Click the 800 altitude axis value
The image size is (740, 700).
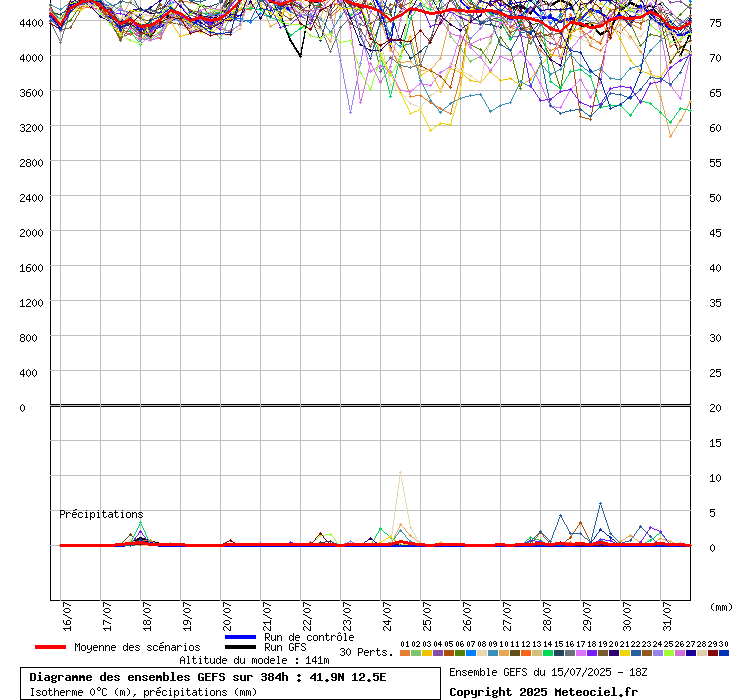coord(28,338)
